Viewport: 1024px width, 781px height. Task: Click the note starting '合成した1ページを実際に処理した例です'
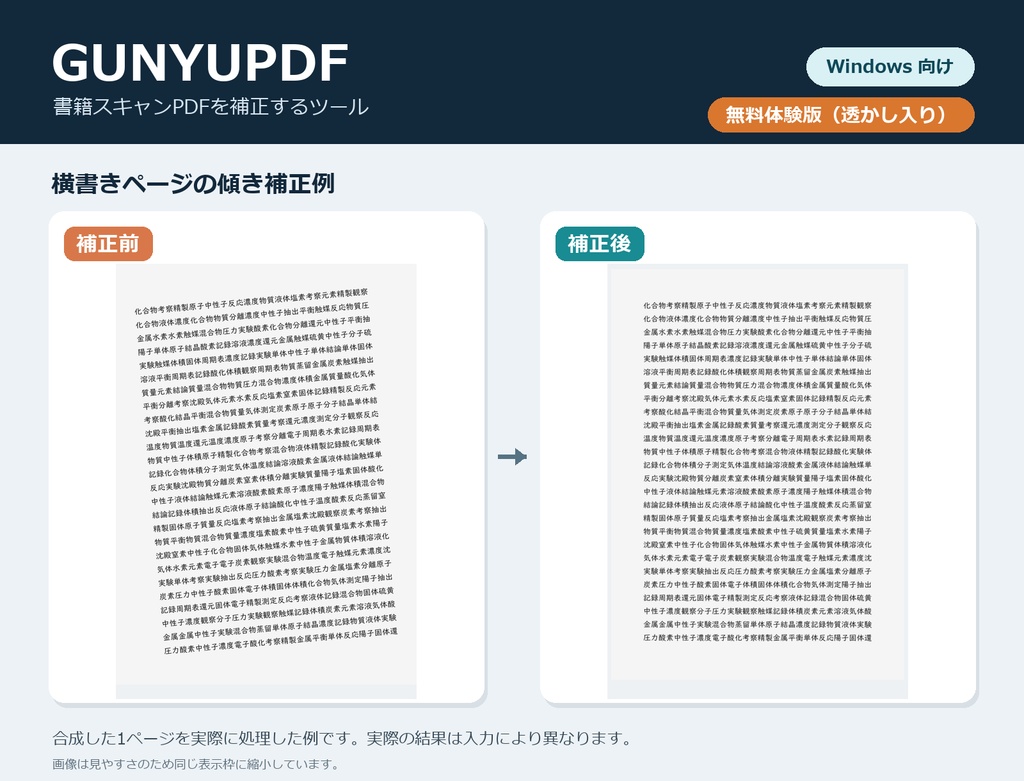(x=342, y=739)
